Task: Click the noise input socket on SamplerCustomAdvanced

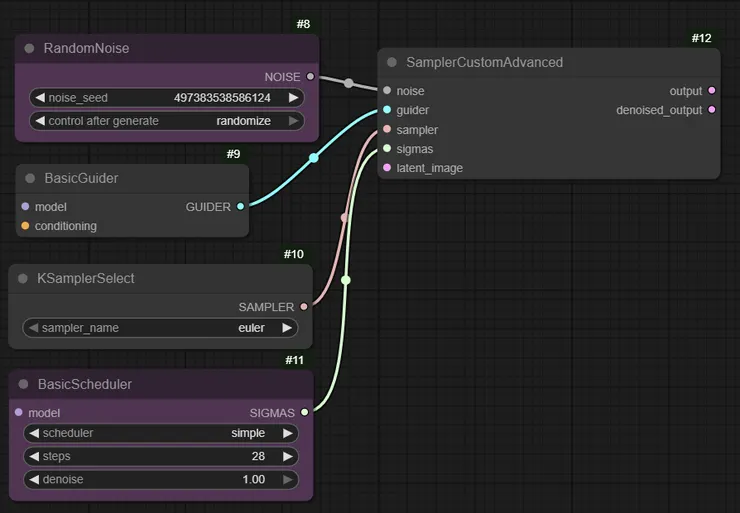Action: pos(387,90)
